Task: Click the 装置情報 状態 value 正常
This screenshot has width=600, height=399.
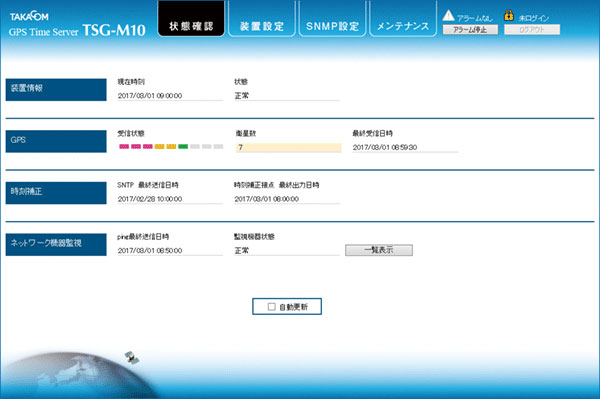Action: [x=241, y=96]
